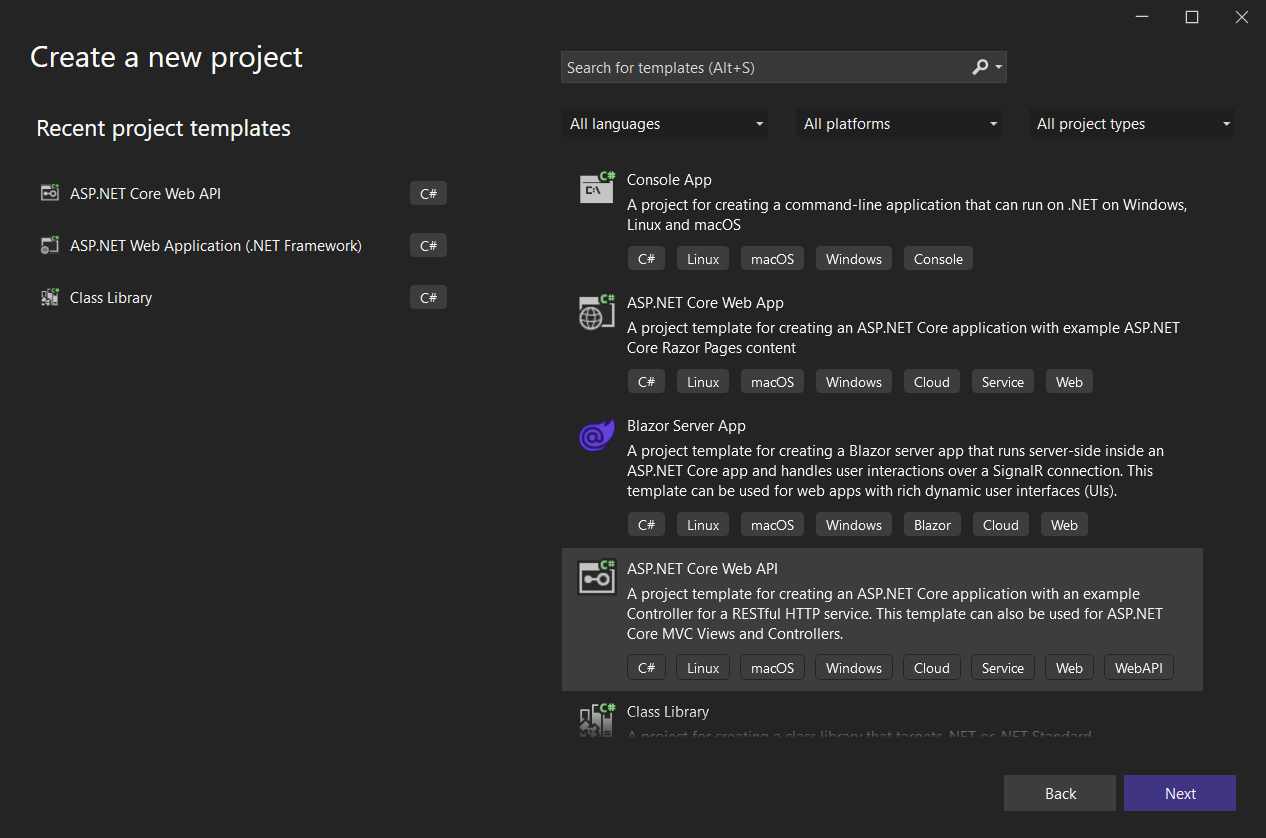Click the recent ASP.NET Core Web API icon

49,193
